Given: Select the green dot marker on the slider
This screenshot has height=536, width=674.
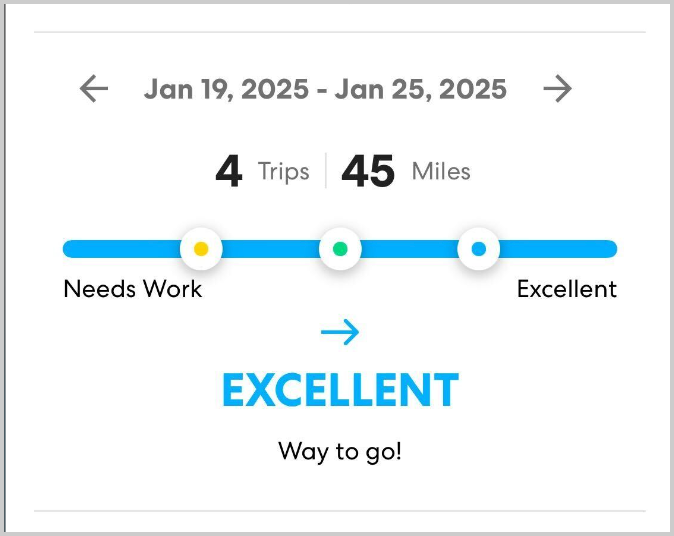Looking at the screenshot, I should 340,249.
